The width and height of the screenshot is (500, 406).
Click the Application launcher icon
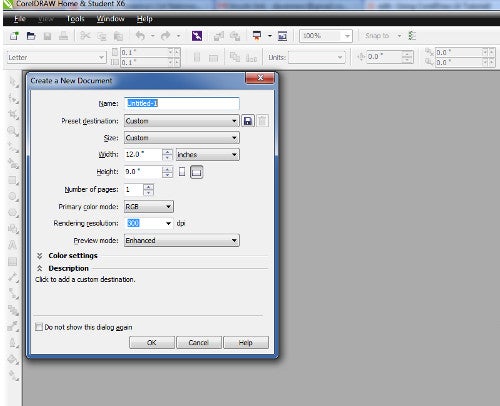257,36
